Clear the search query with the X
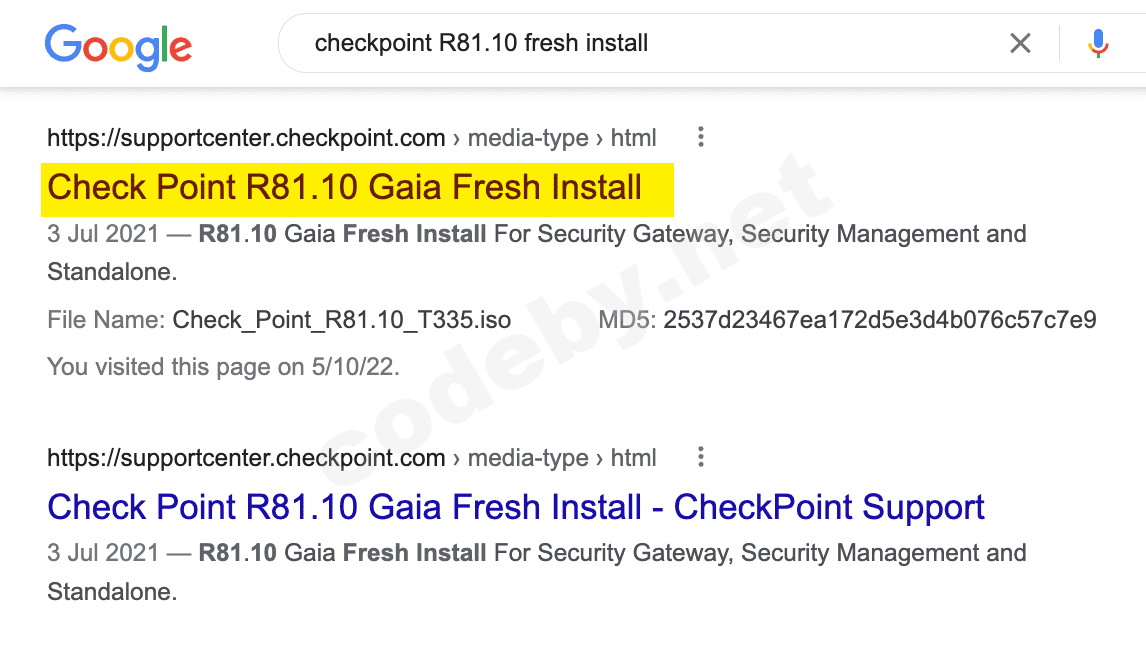Image resolution: width=1146 pixels, height=659 pixels. [1020, 43]
